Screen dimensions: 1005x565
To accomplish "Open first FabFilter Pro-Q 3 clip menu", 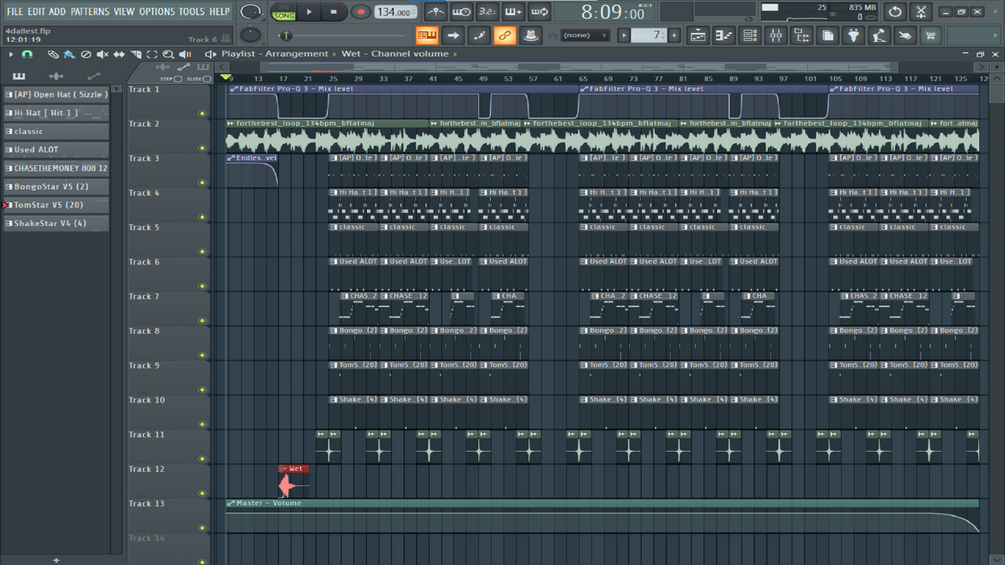I will point(233,89).
